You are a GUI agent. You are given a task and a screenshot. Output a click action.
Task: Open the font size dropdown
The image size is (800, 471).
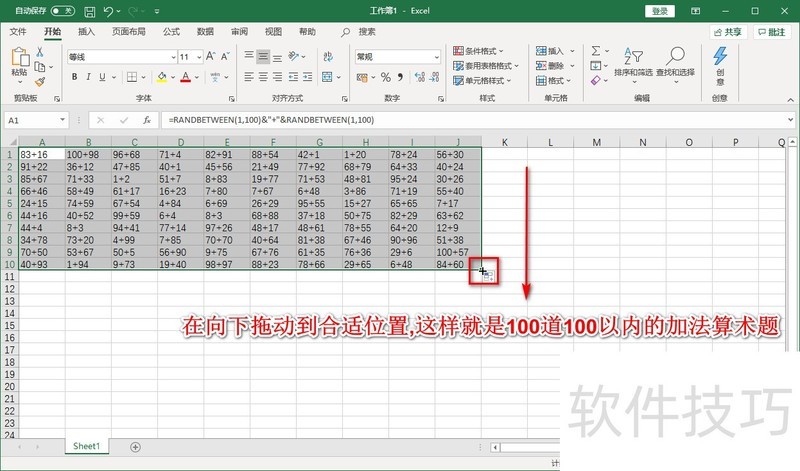(x=199, y=57)
